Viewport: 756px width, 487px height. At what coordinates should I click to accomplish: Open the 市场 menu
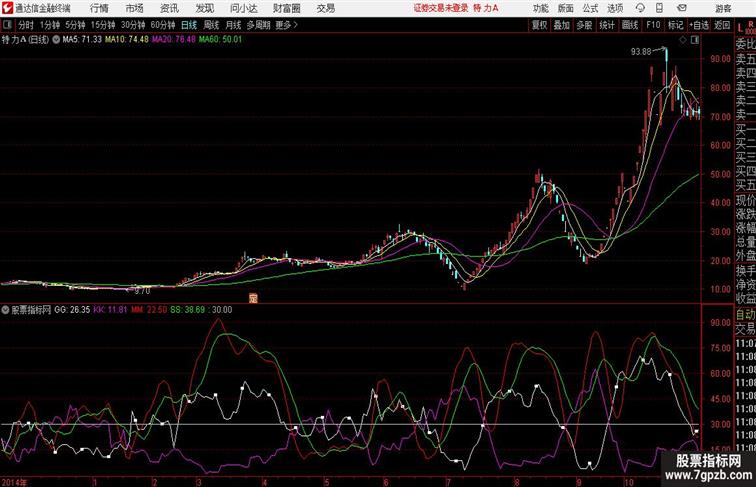[134, 8]
